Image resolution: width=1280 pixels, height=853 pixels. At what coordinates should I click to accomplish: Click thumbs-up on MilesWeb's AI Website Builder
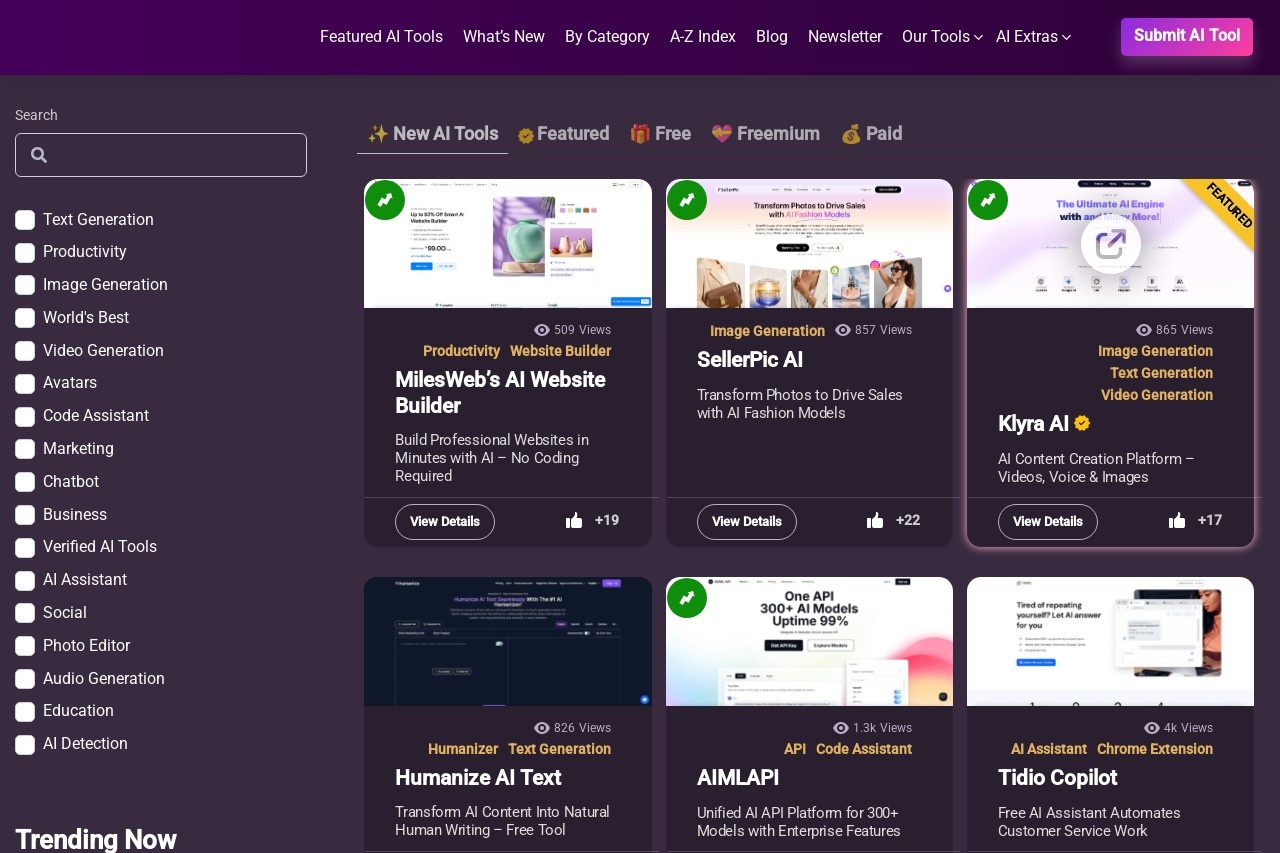click(x=574, y=521)
